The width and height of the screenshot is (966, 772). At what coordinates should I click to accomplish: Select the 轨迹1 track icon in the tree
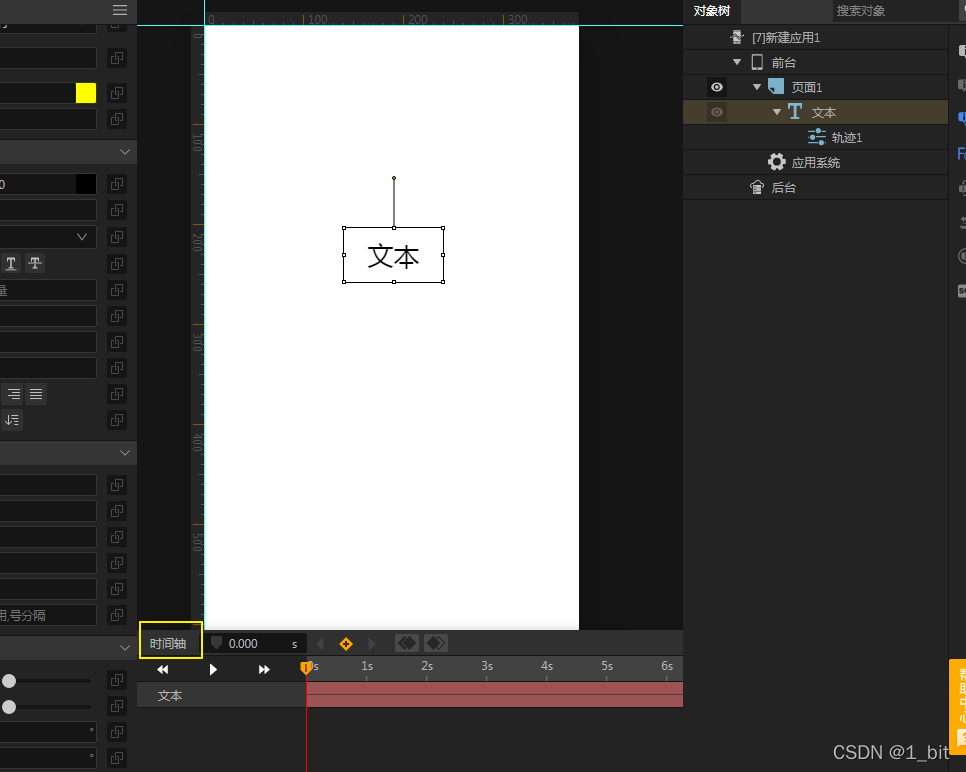point(817,137)
